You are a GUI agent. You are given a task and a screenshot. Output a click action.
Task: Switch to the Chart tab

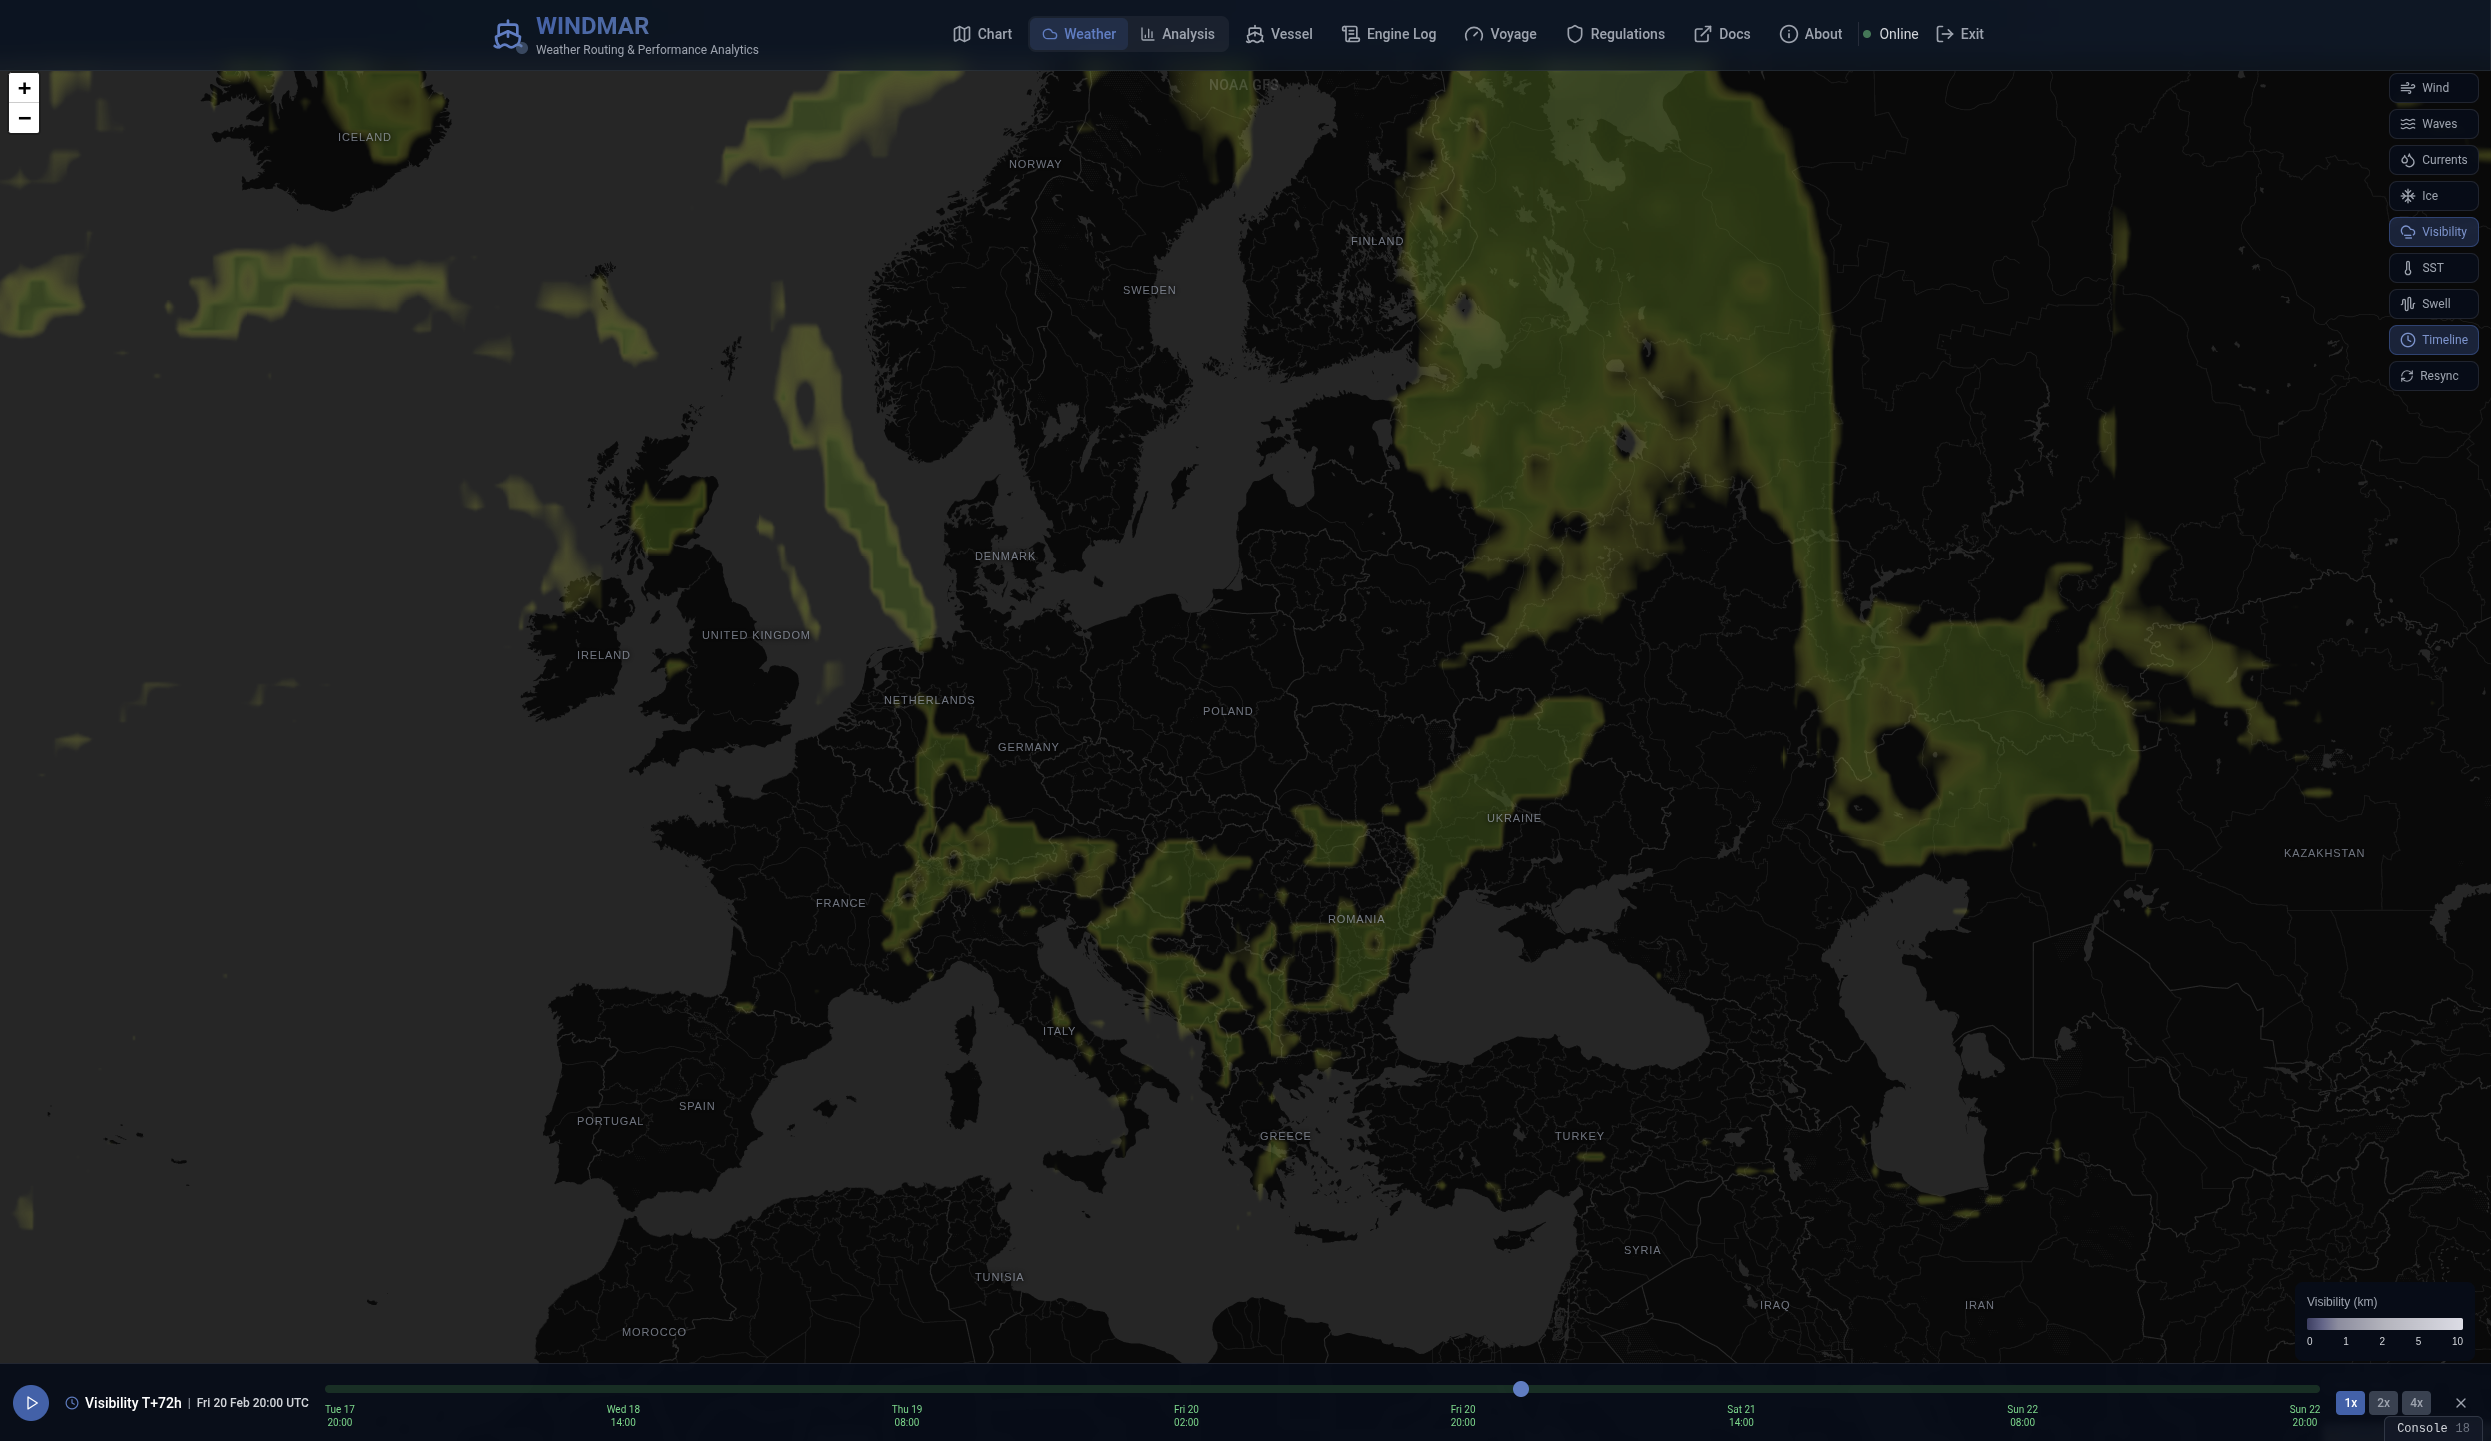(x=982, y=34)
